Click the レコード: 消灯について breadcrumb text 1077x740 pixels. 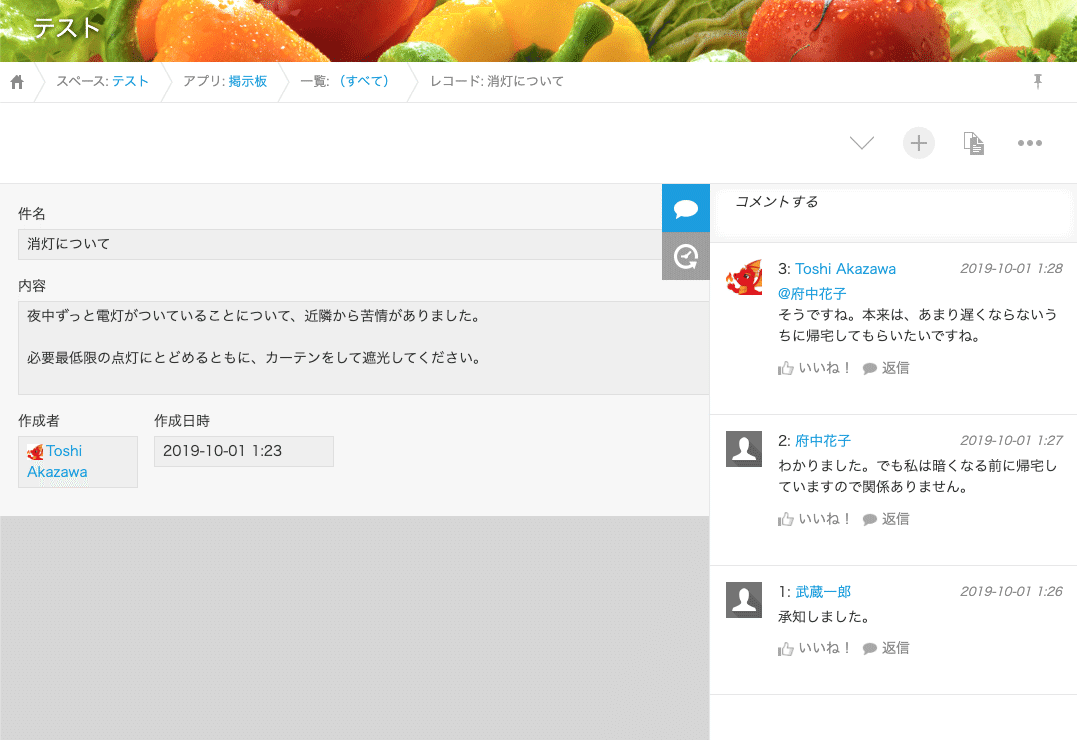497,81
